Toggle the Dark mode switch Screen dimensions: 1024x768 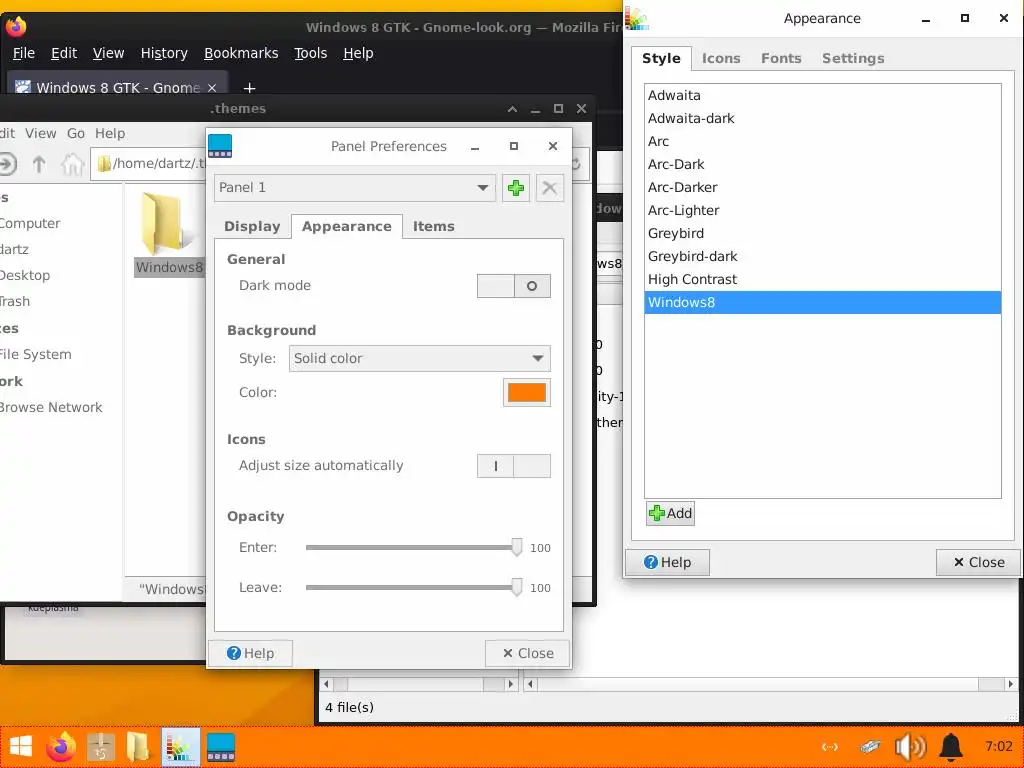(514, 286)
